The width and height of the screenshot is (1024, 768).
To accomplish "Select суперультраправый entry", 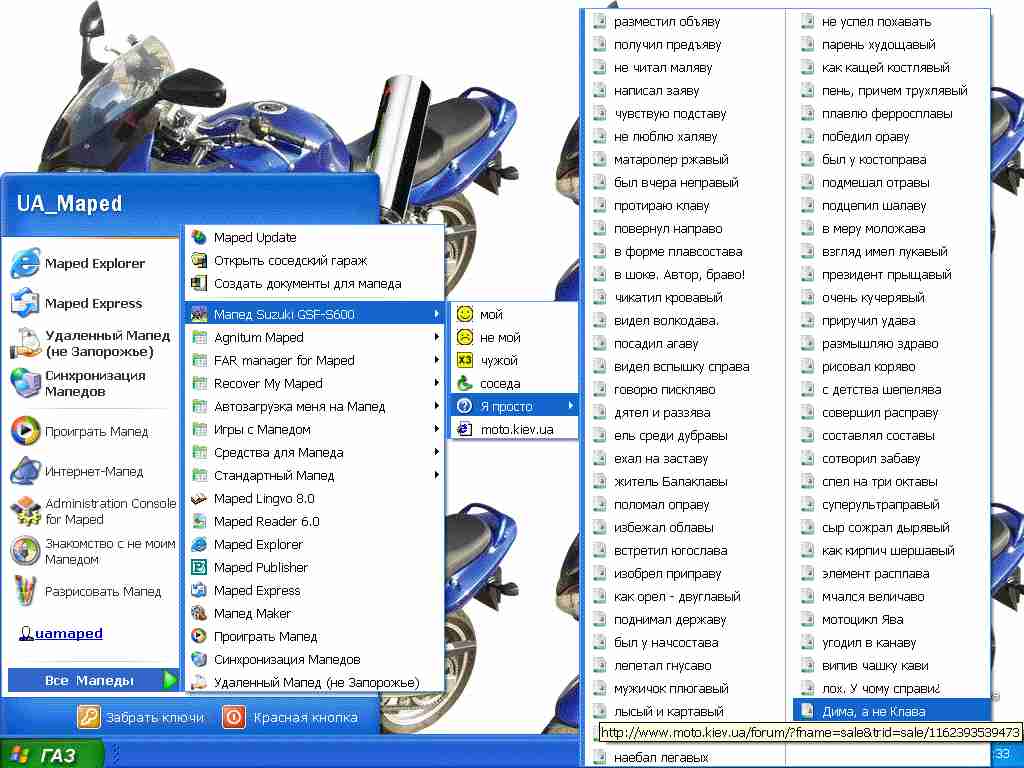I will tap(891, 505).
